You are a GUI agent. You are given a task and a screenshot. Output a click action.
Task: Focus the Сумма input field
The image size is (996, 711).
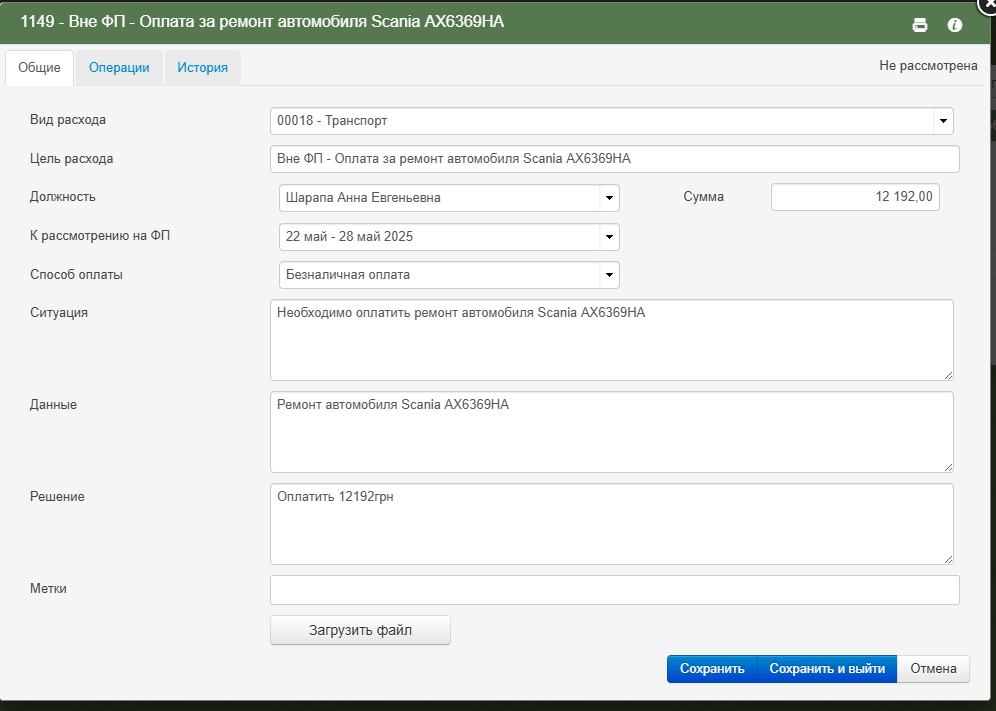click(x=855, y=197)
